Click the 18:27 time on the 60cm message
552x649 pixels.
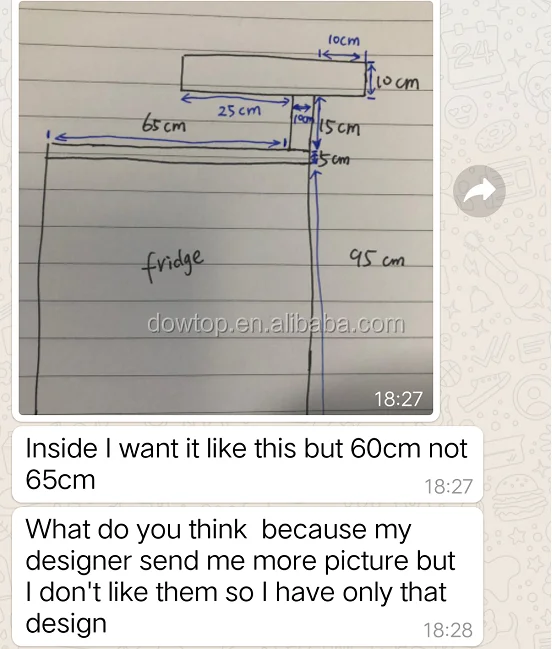click(x=448, y=486)
